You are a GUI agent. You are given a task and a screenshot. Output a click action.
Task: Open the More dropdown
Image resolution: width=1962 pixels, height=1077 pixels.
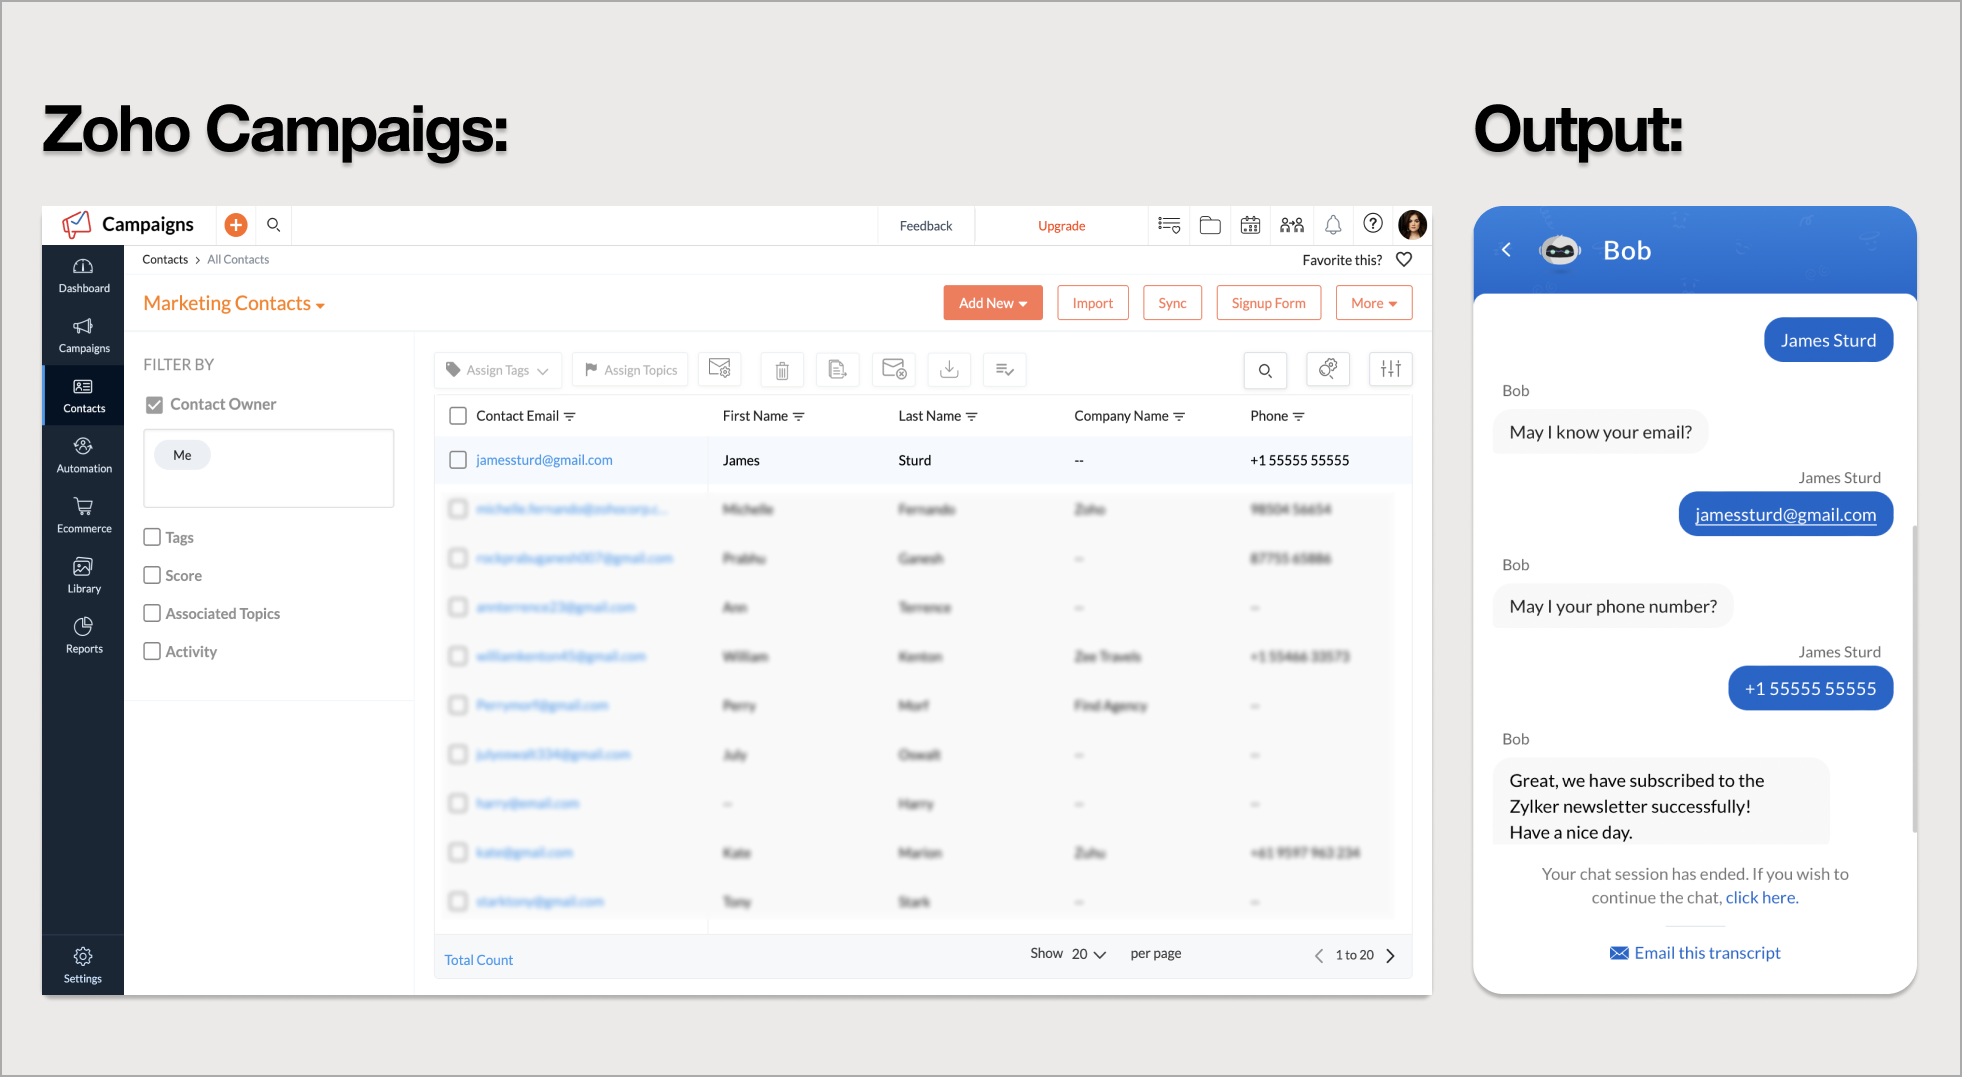click(x=1374, y=303)
